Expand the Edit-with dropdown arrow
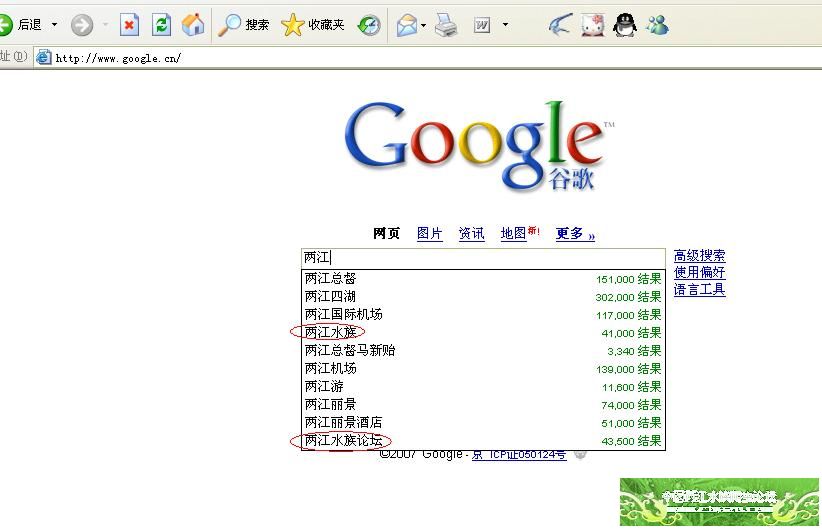Viewport: 822px width, 529px height. [505, 24]
